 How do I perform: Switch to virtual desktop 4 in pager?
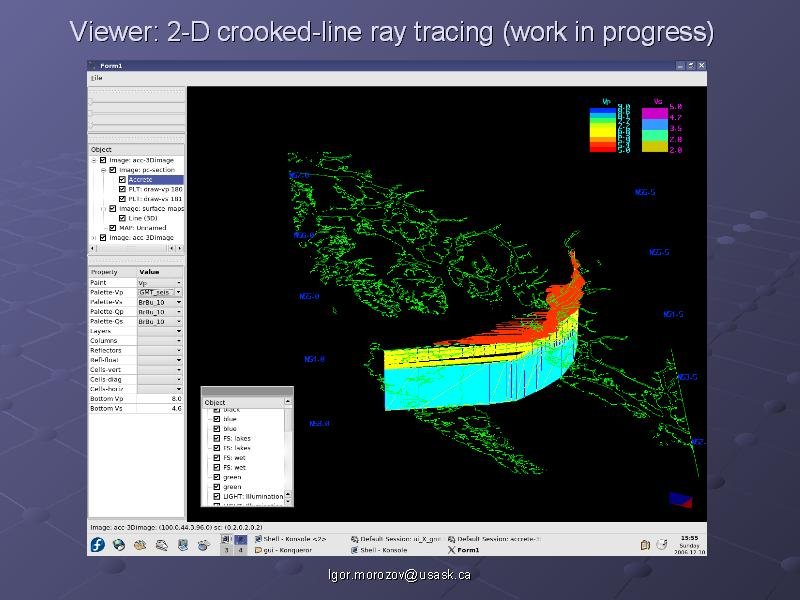[240, 550]
